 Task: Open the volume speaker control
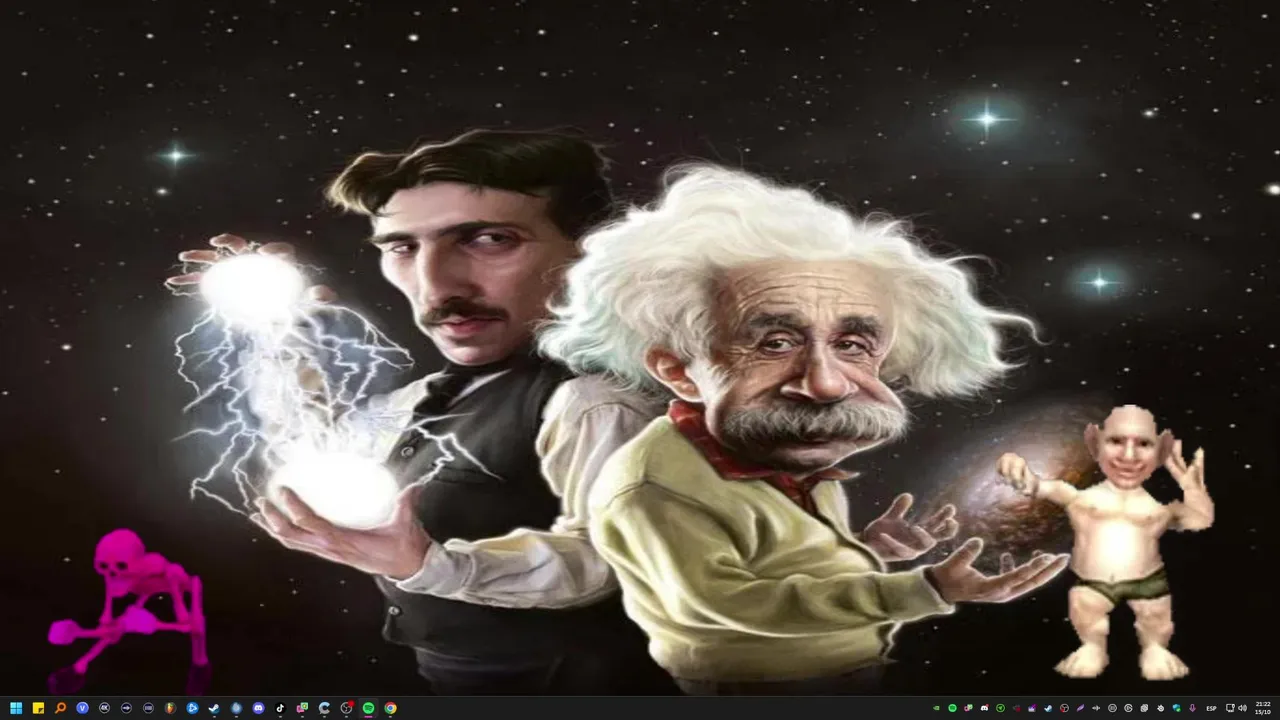[x=1242, y=708]
